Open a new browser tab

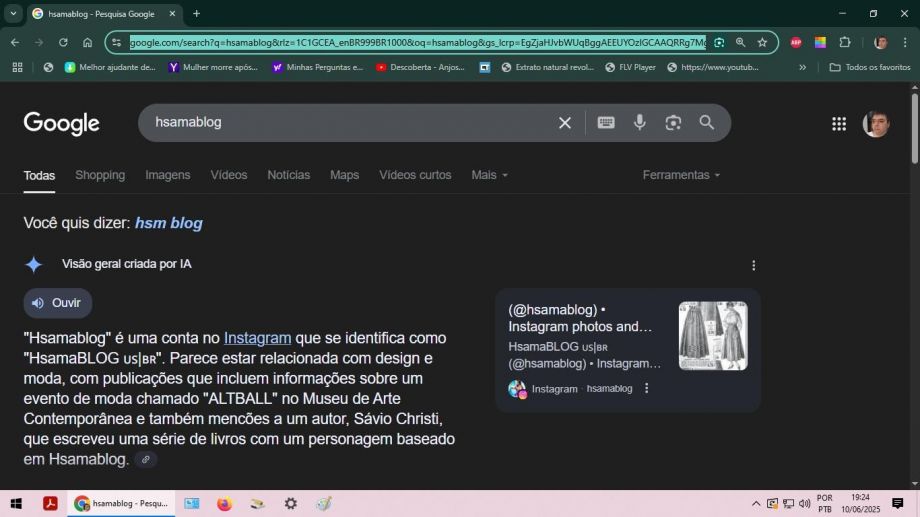(197, 13)
